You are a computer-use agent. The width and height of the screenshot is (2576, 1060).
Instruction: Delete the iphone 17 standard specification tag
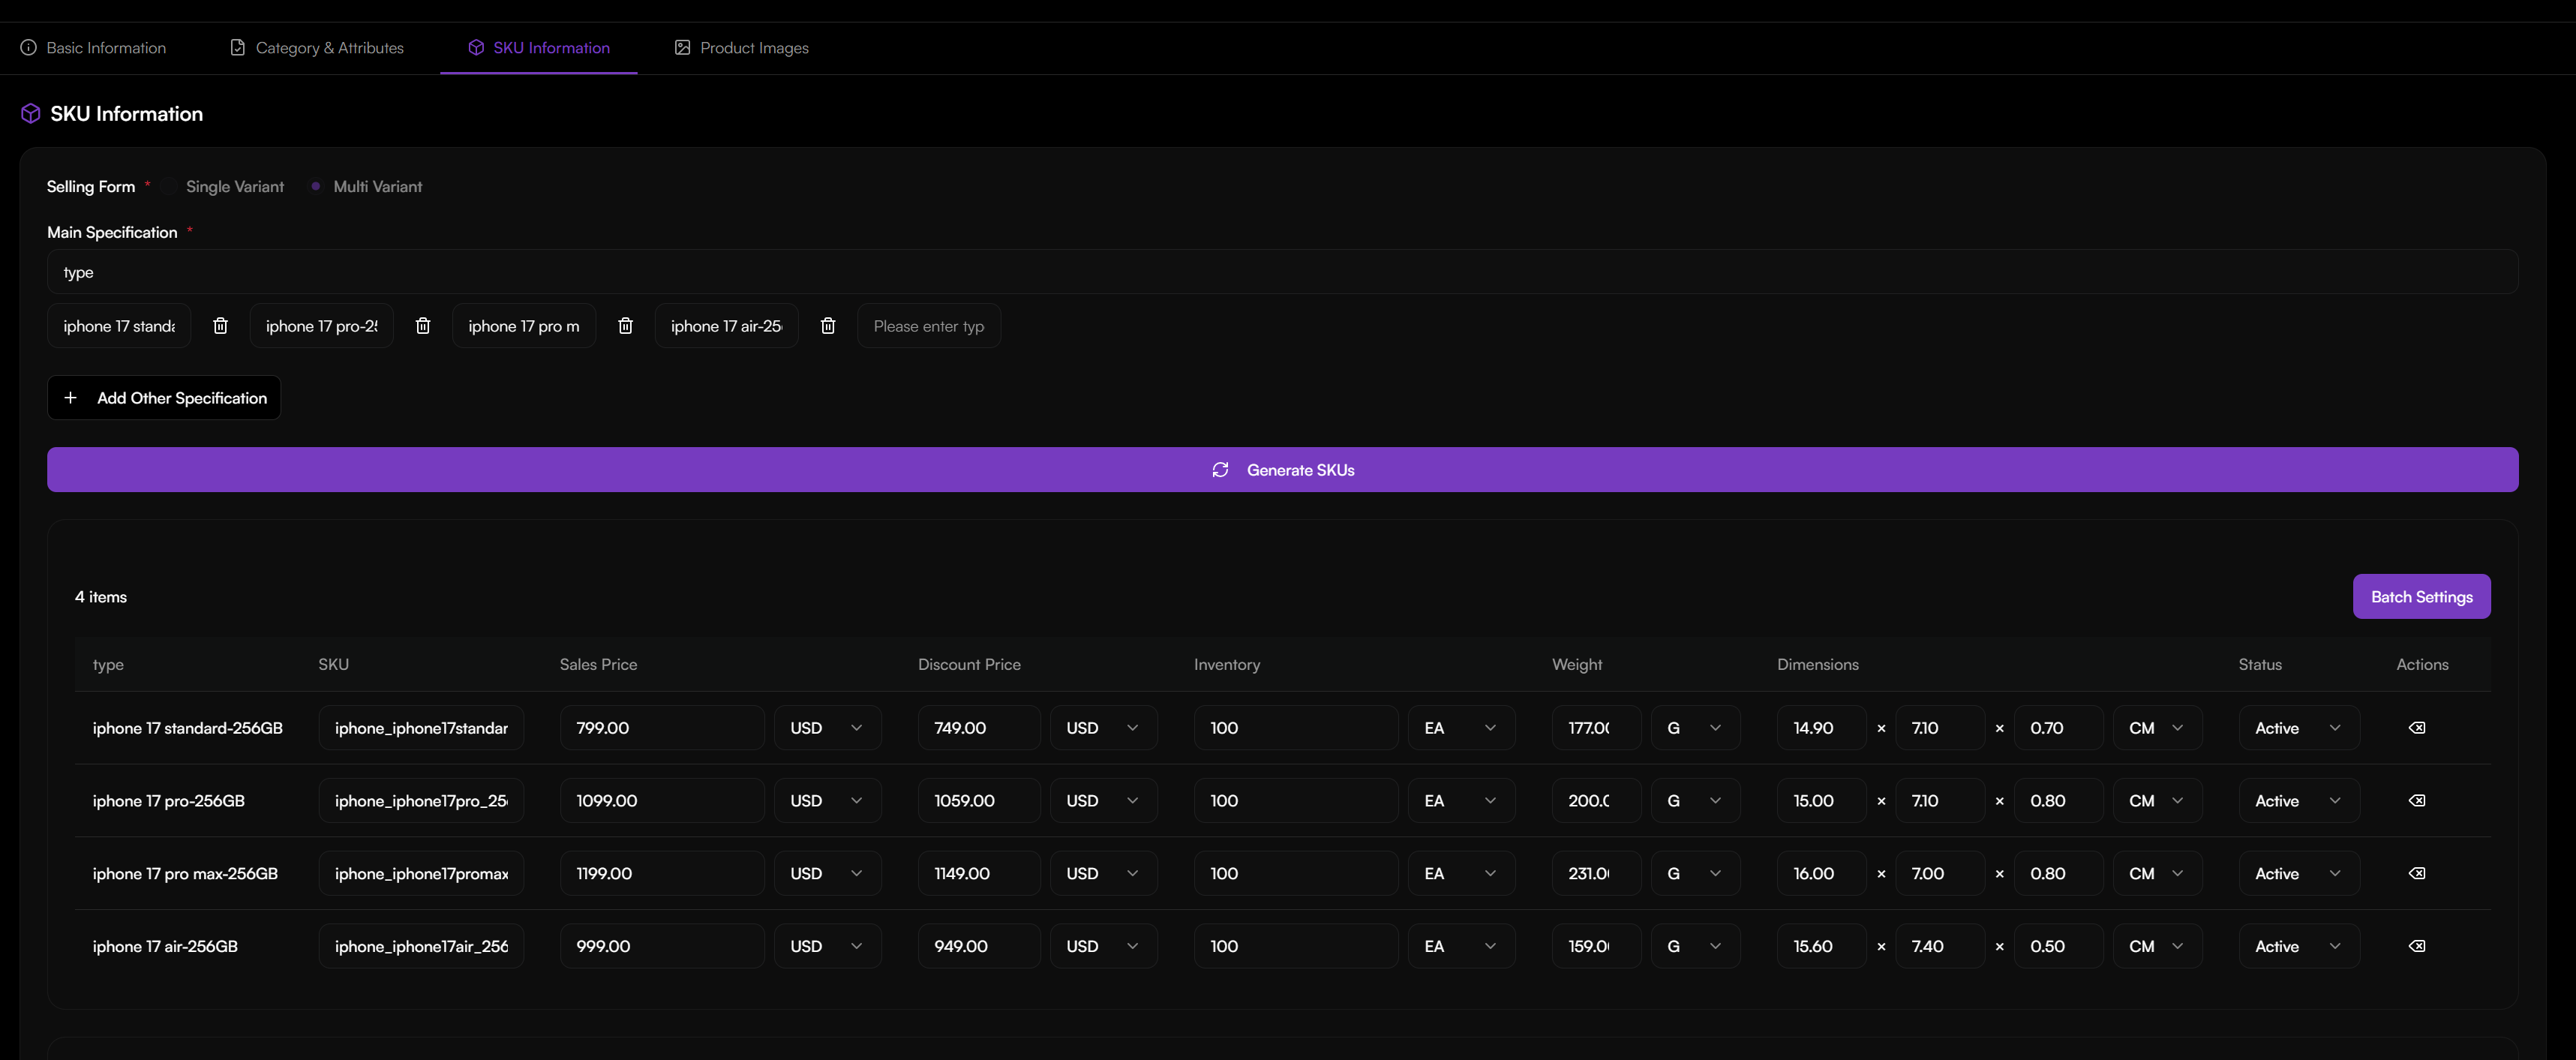tap(220, 325)
